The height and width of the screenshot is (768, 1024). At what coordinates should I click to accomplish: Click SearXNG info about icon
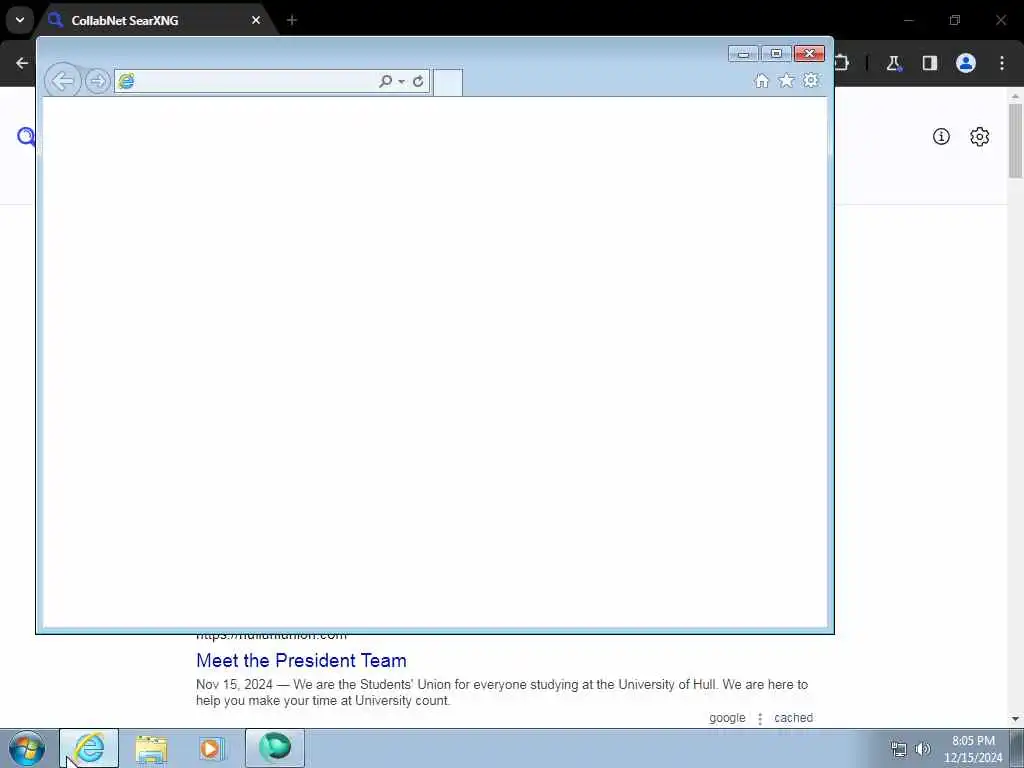coord(941,136)
